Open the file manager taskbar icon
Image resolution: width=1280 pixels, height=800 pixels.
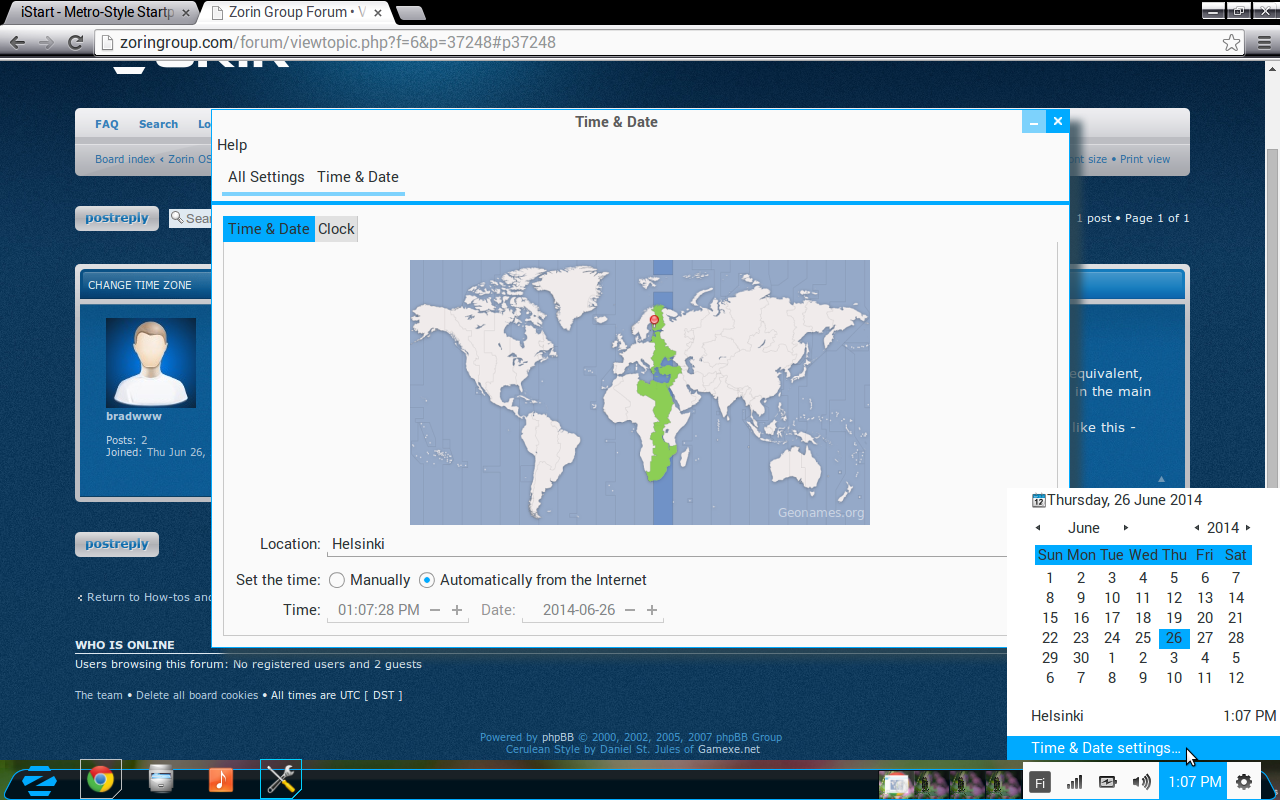pos(160,780)
